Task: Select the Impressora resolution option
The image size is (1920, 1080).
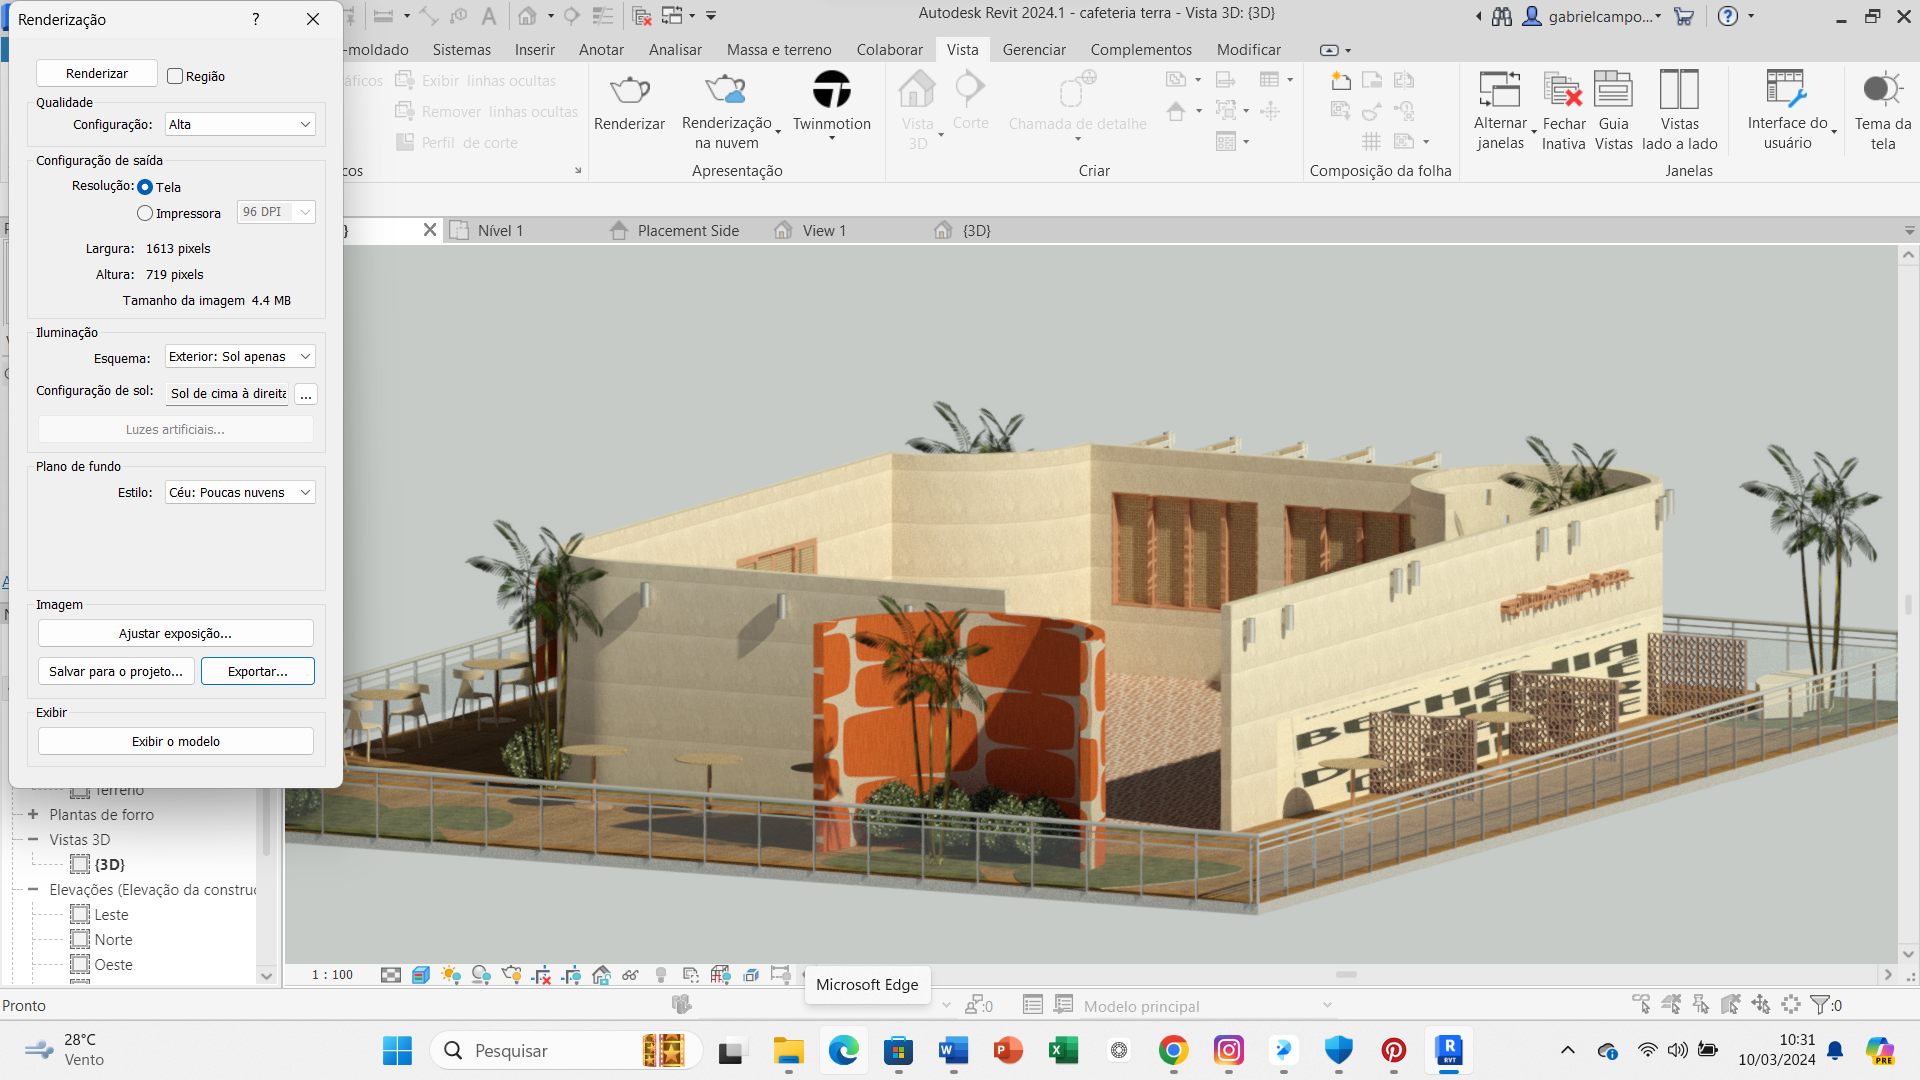Action: coord(146,213)
